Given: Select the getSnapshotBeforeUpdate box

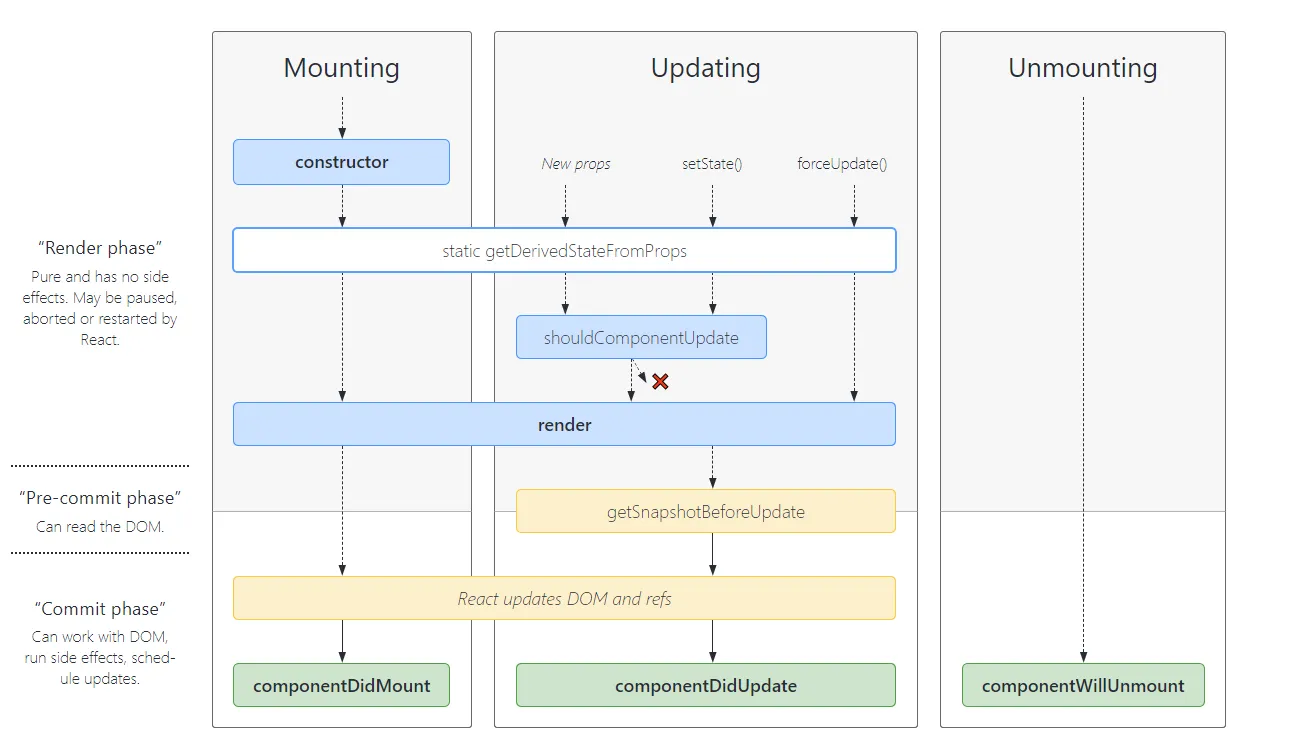Looking at the screenshot, I should pyautogui.click(x=705, y=511).
